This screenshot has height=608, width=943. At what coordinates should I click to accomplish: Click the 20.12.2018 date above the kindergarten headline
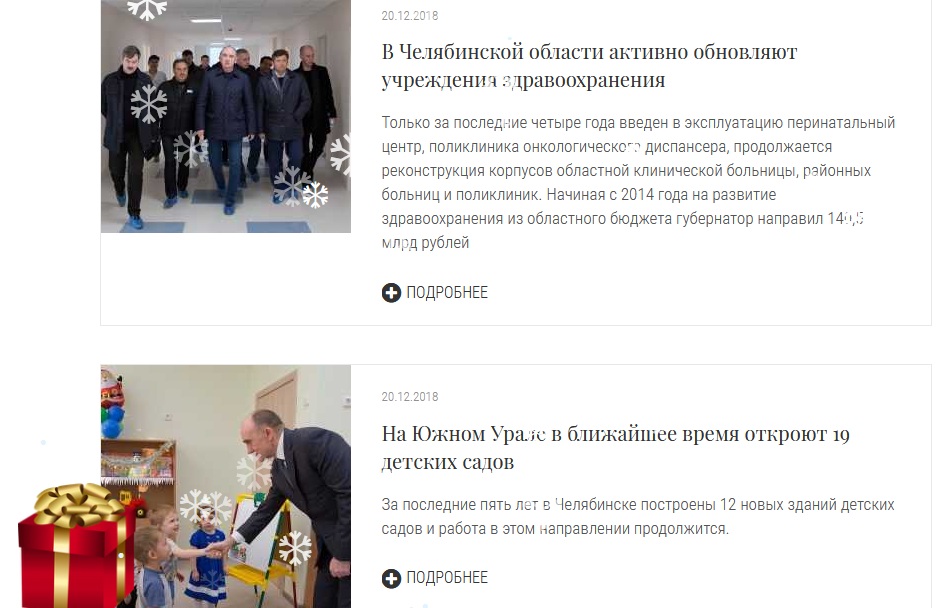(410, 397)
